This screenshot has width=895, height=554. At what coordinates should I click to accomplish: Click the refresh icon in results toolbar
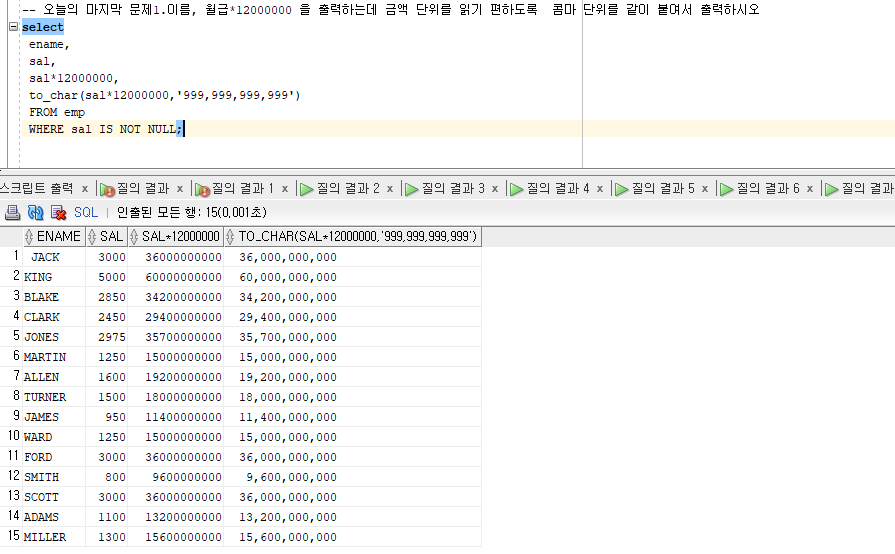(35, 212)
